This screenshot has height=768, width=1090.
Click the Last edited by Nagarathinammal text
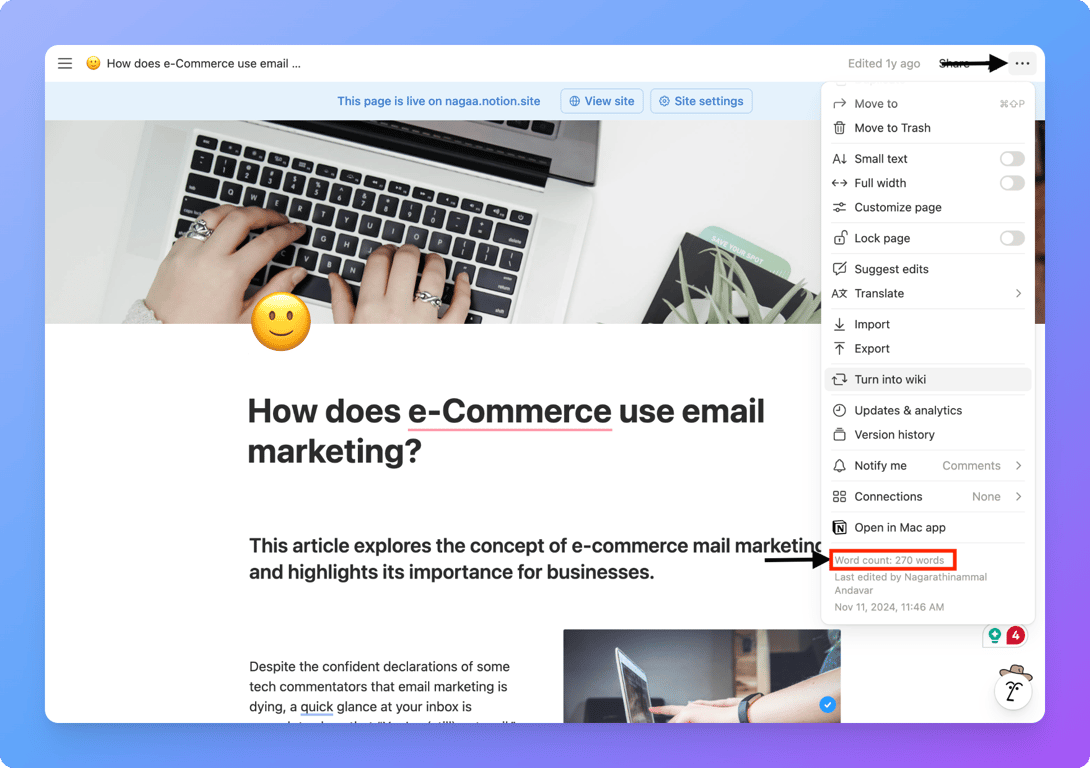tap(910, 583)
